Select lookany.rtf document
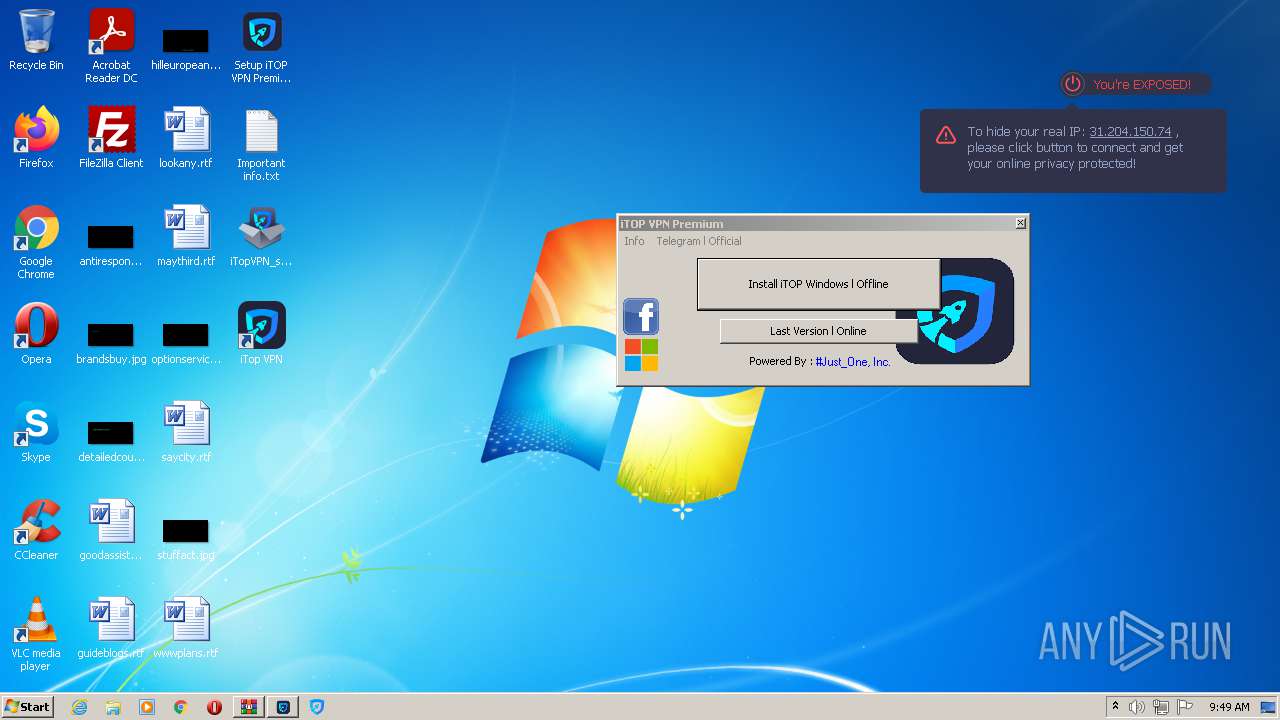Screen dimensions: 1280x720 186,138
